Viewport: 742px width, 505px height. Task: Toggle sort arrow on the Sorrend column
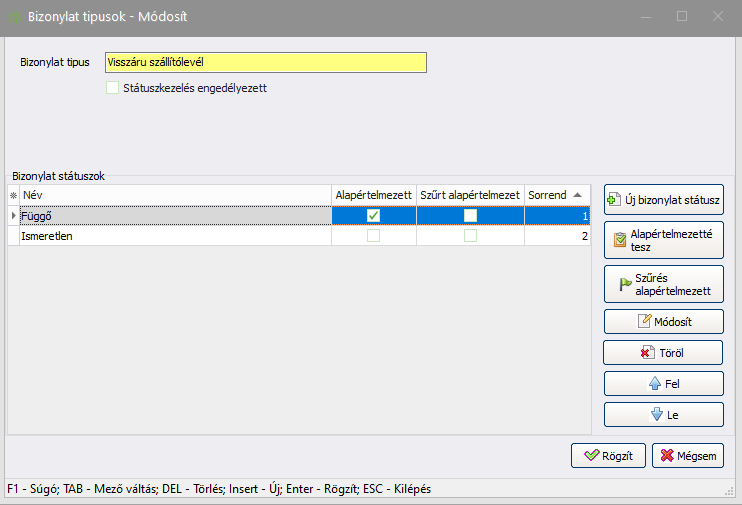578,194
